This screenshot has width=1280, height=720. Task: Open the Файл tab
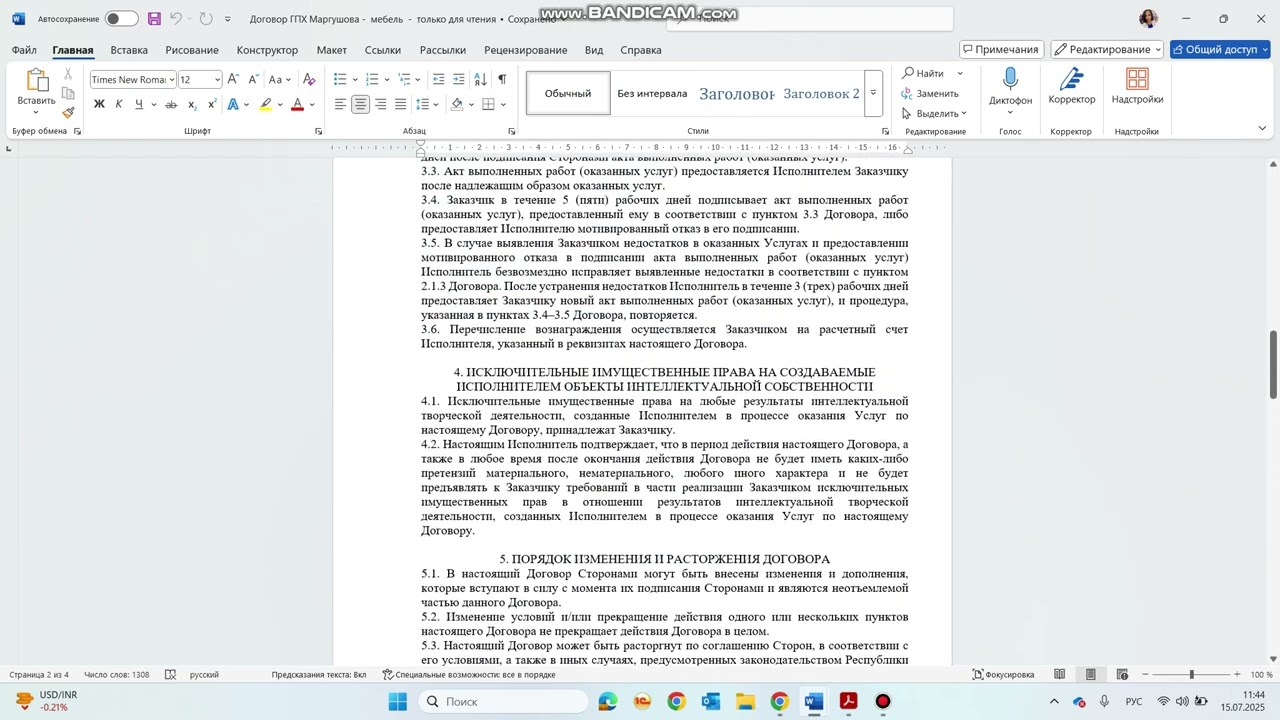pos(24,50)
